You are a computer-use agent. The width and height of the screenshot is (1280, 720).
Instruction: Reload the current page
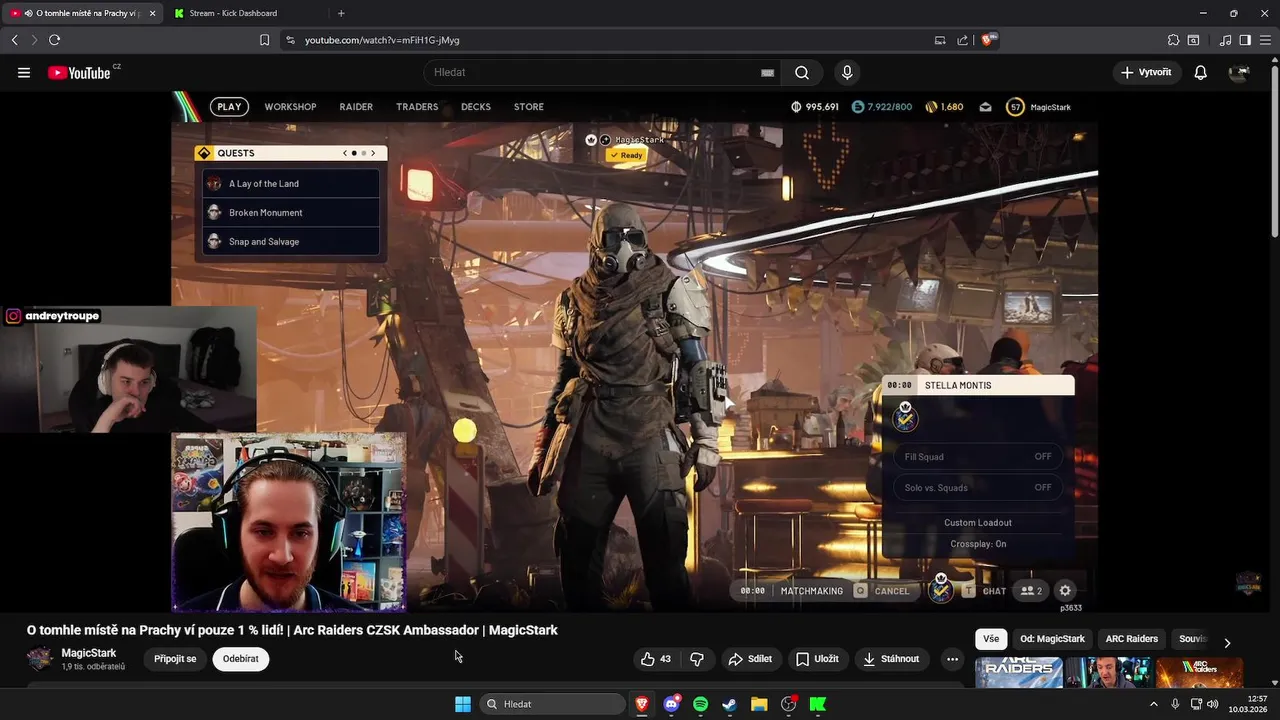(x=54, y=40)
